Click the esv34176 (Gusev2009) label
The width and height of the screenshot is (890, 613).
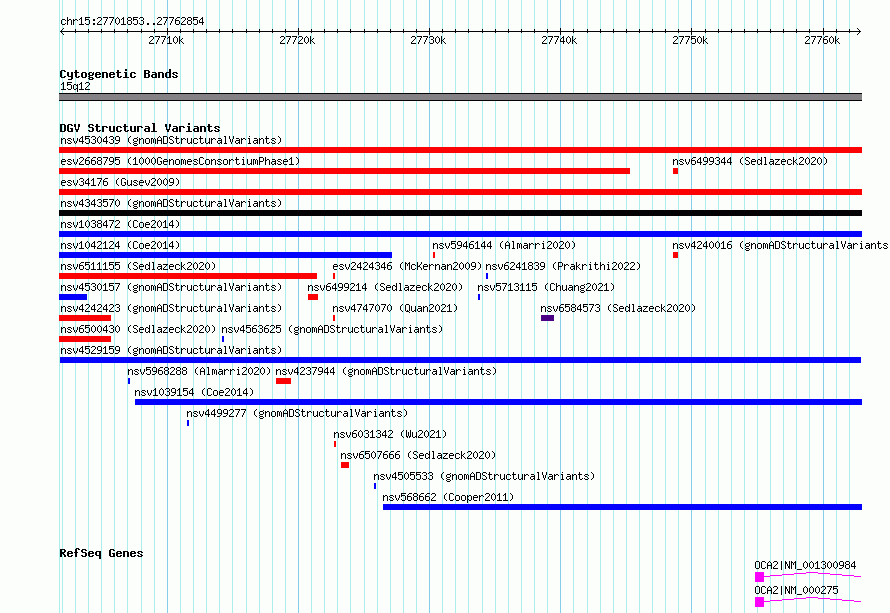[x=120, y=182]
